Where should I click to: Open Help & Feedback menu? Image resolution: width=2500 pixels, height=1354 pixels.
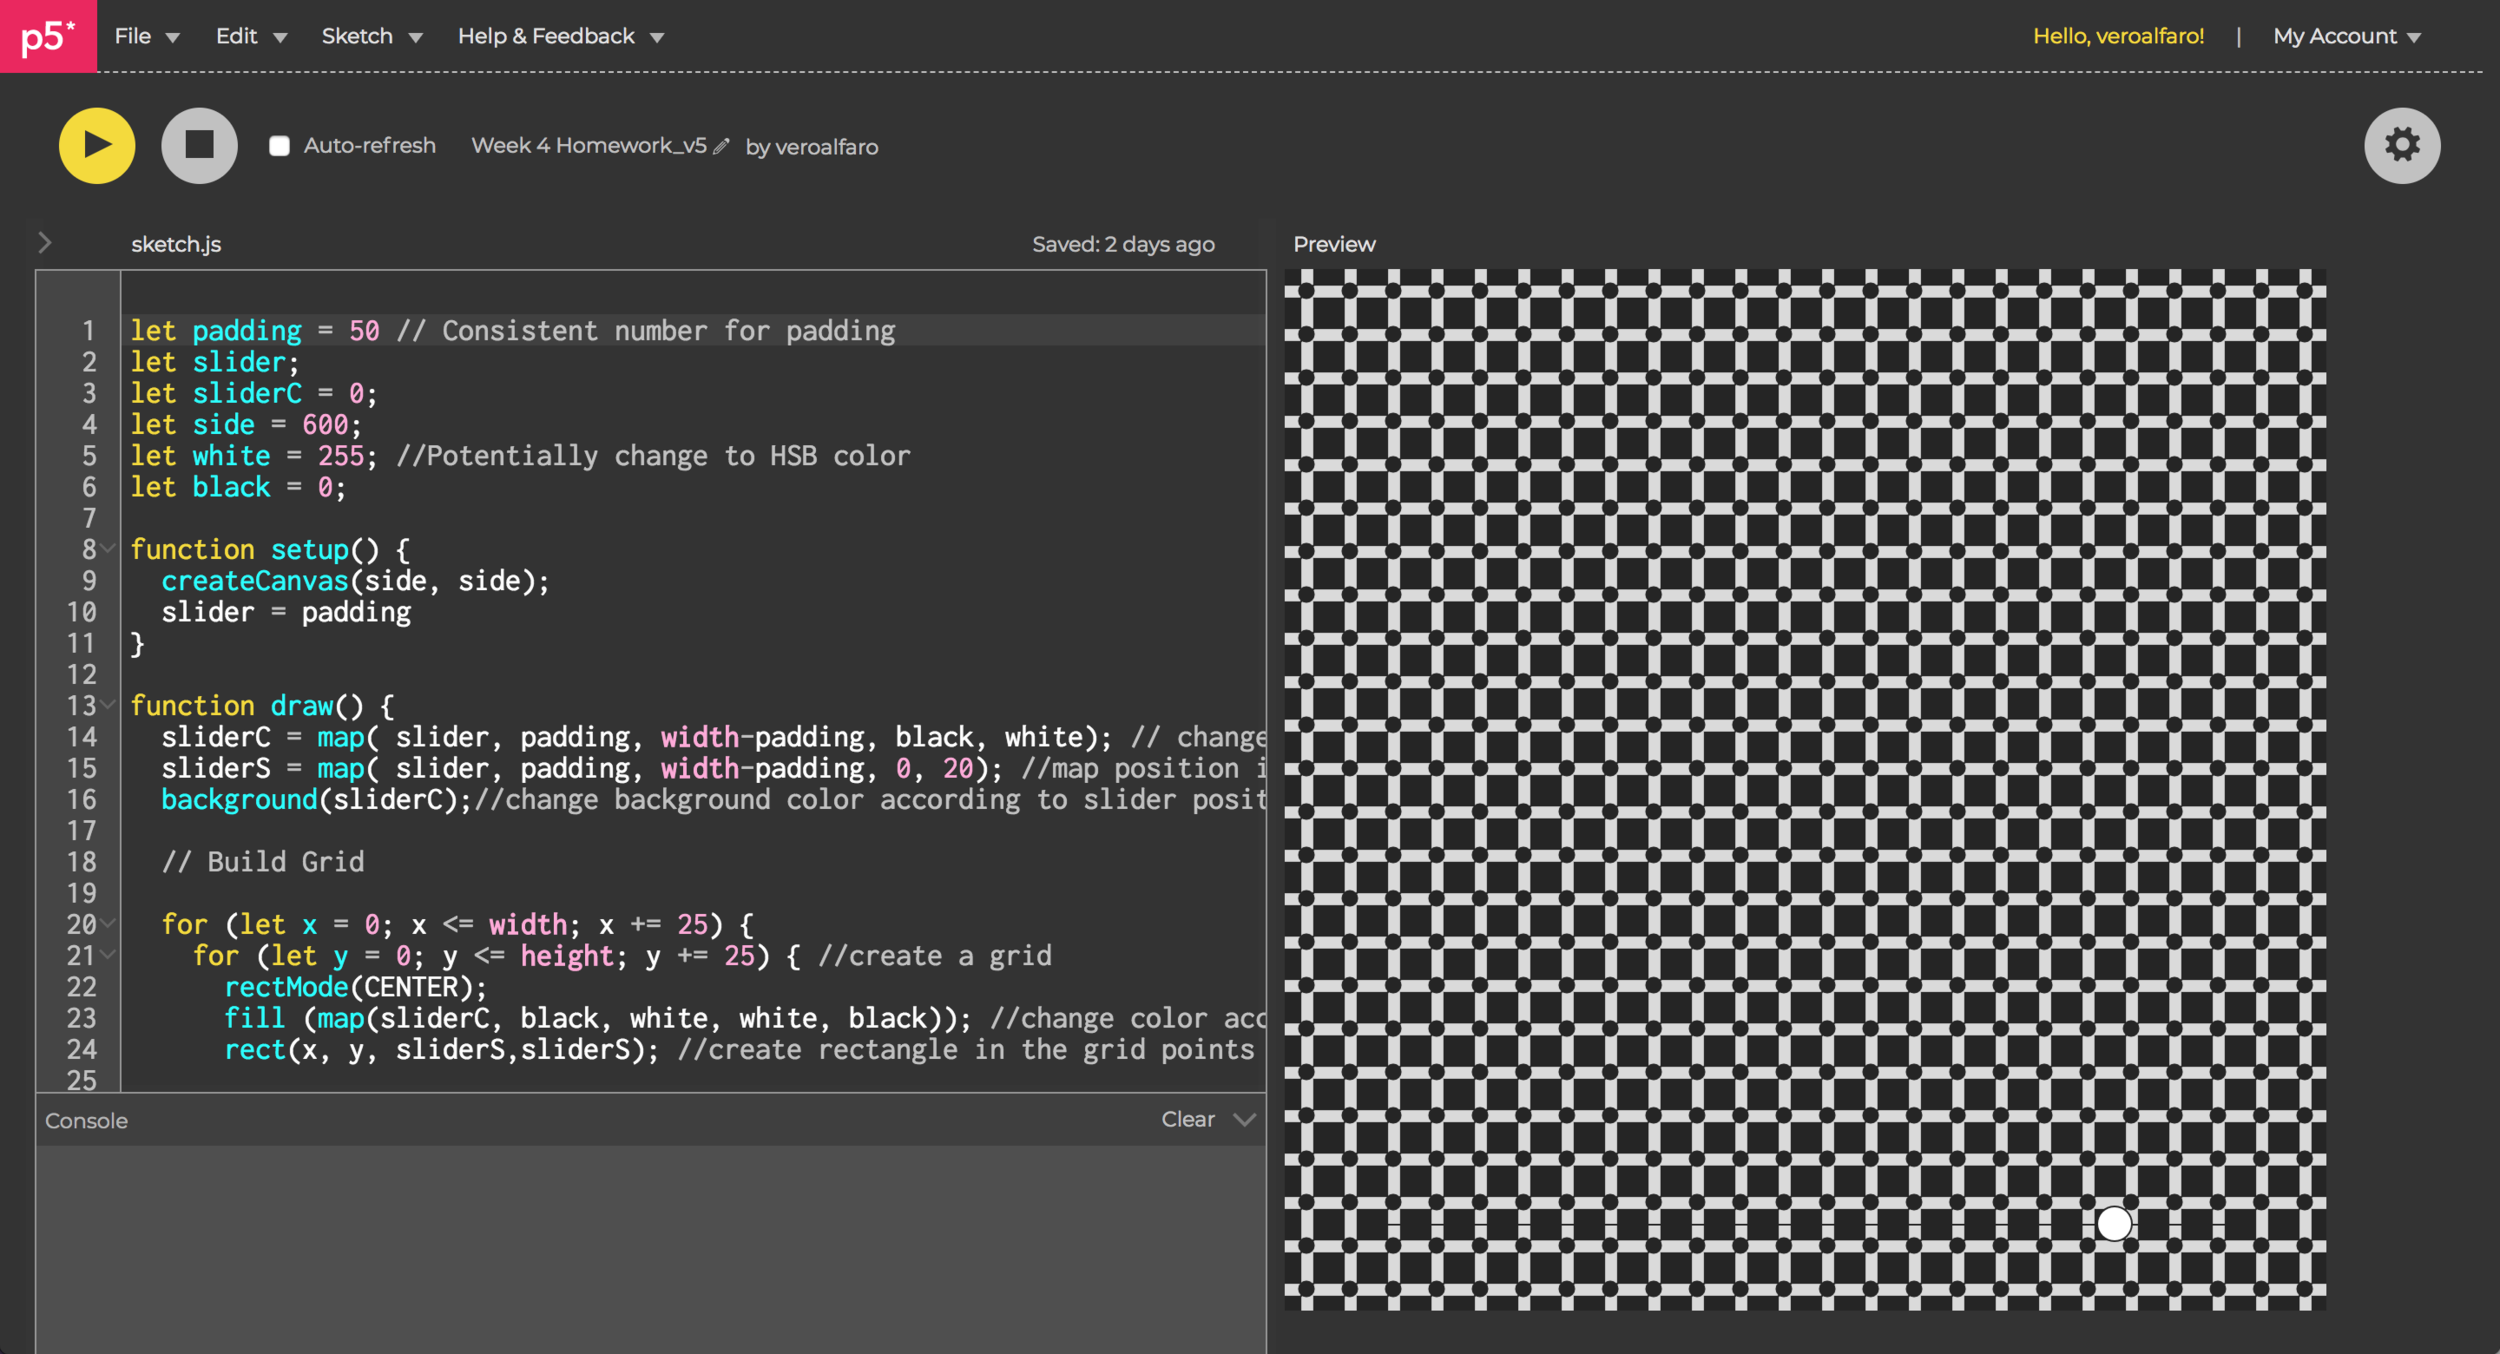(x=560, y=36)
